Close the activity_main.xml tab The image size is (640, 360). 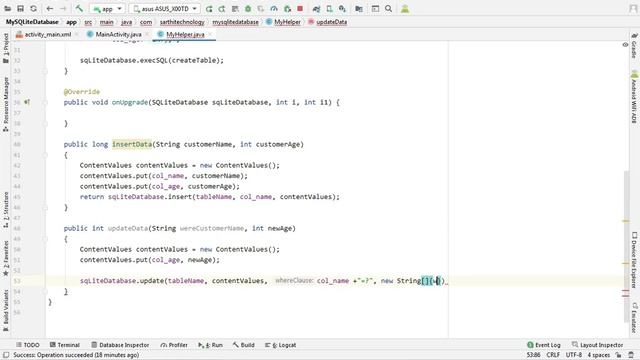[x=77, y=35]
